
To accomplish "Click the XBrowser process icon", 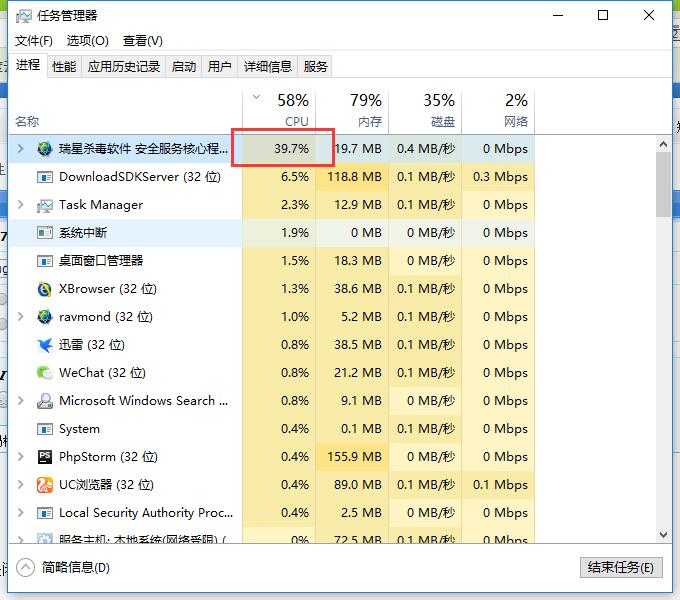I will coord(45,289).
